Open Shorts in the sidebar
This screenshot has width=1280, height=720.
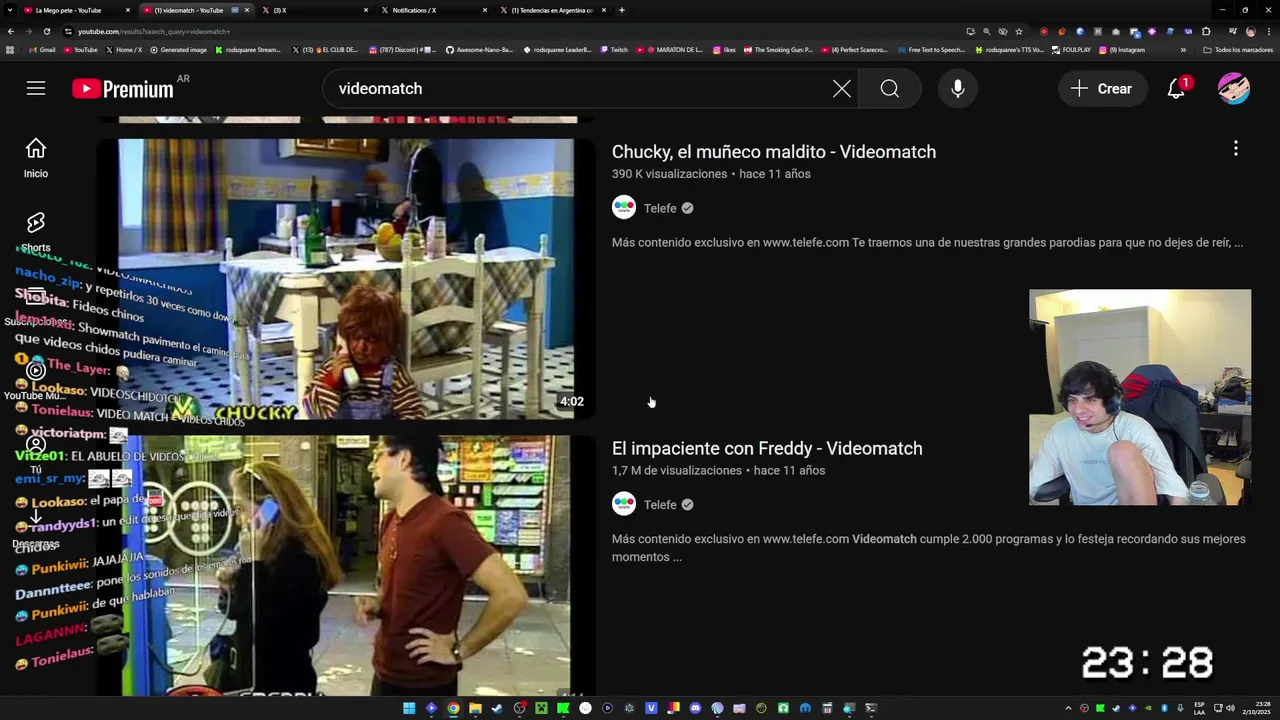(x=36, y=232)
